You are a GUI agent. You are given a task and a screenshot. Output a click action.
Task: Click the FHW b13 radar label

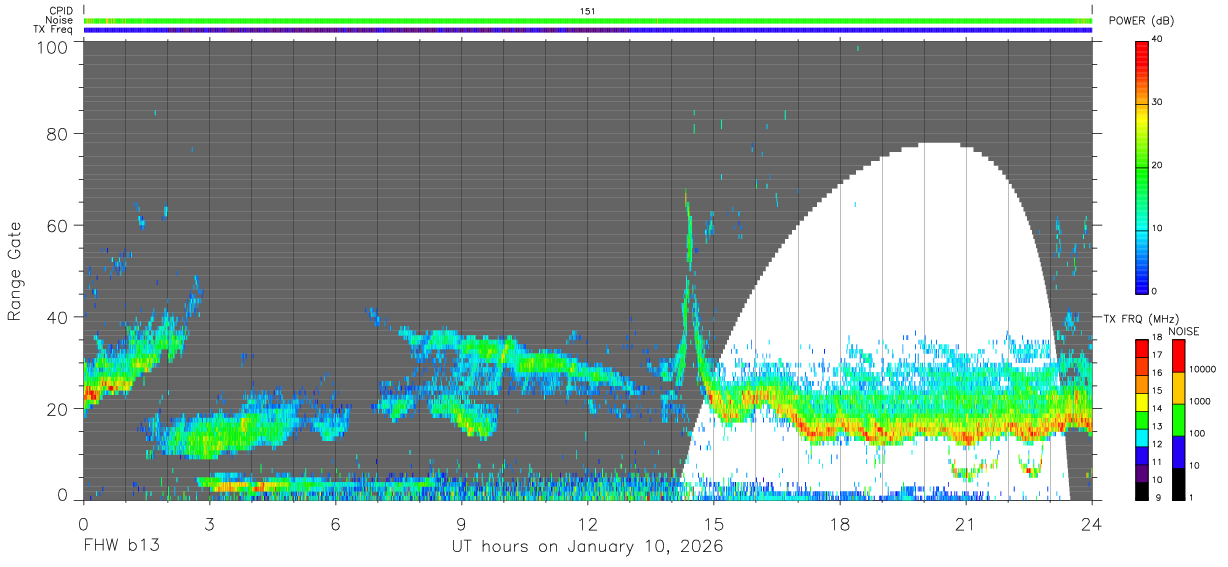pyautogui.click(x=121, y=547)
